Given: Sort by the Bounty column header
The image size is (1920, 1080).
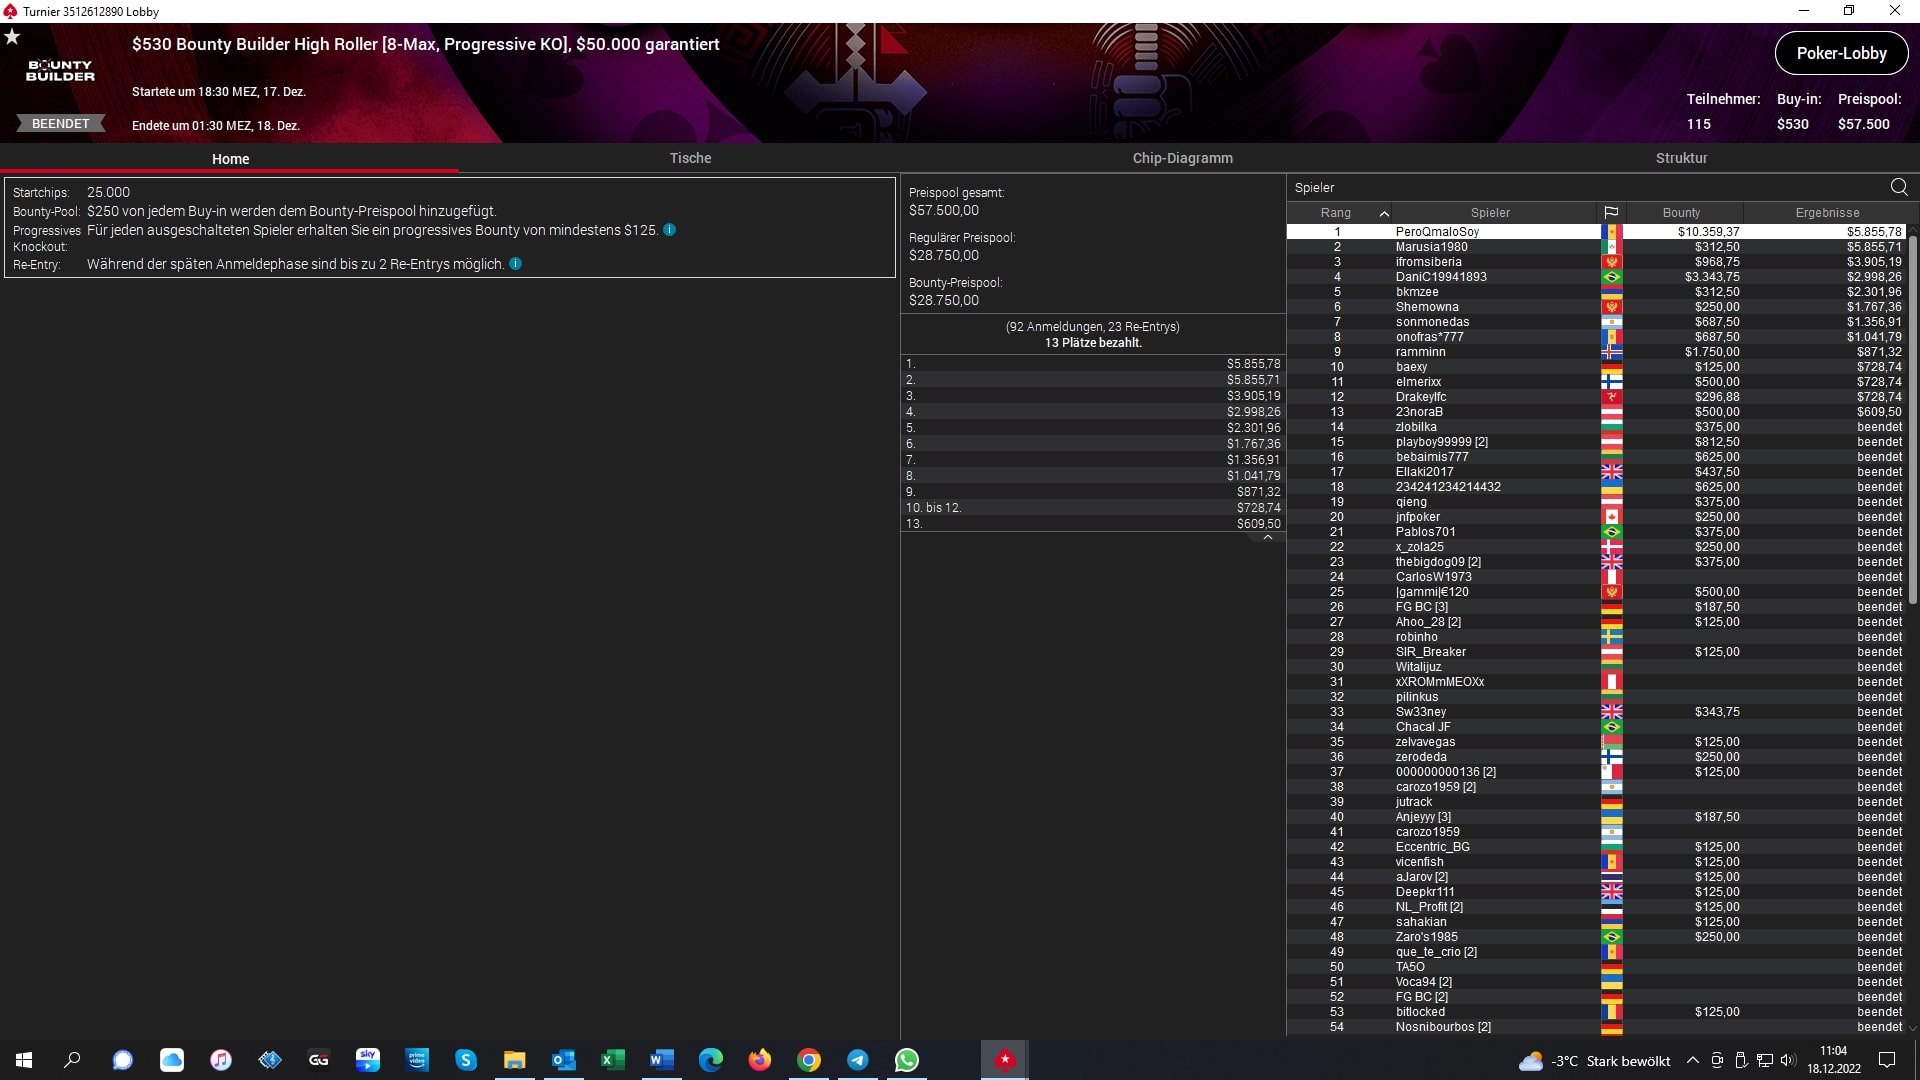Looking at the screenshot, I should [1681, 212].
